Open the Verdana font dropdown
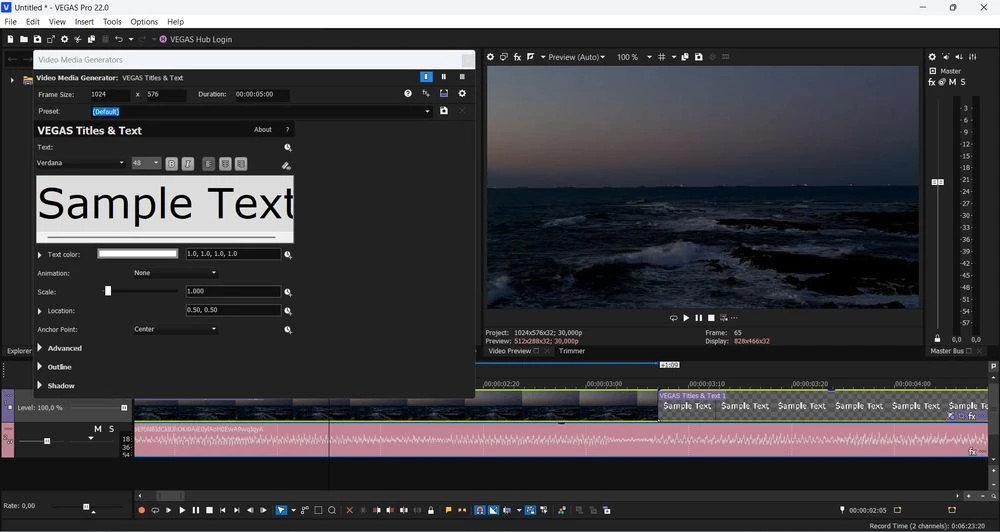Screen dimensions: 1000x532 80,163
